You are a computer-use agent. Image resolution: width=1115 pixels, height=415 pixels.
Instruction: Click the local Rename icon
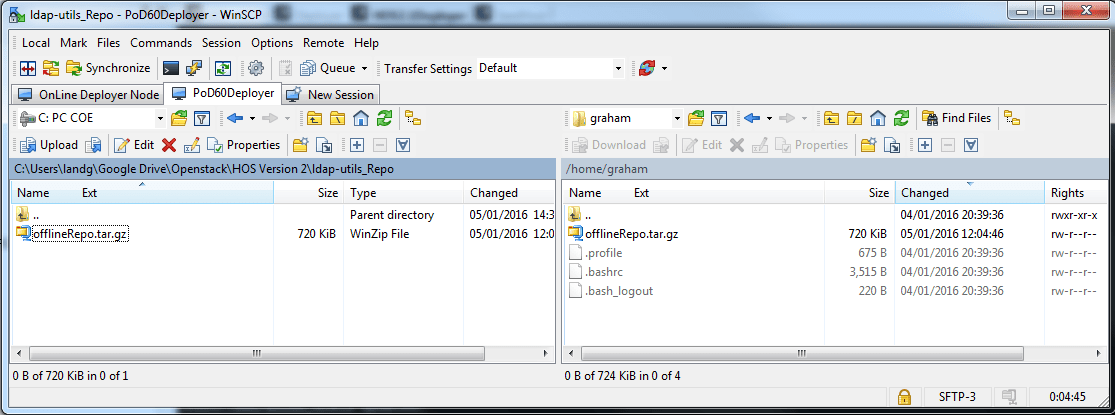[191, 145]
